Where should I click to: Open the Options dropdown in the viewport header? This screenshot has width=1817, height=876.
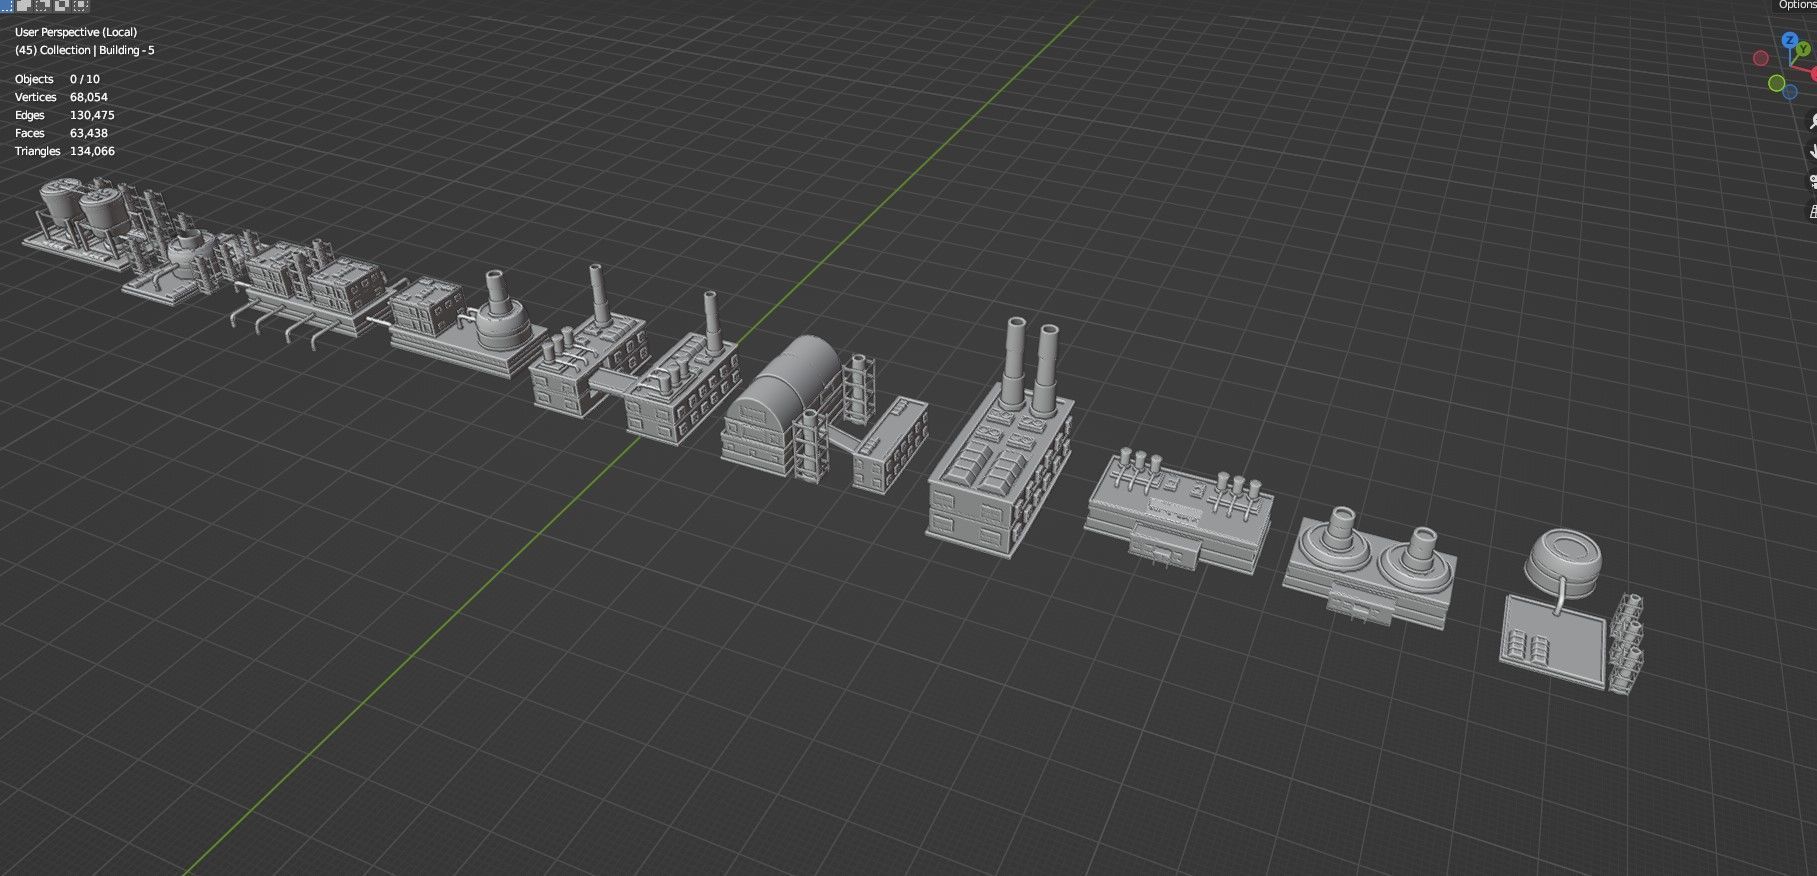coord(1794,5)
